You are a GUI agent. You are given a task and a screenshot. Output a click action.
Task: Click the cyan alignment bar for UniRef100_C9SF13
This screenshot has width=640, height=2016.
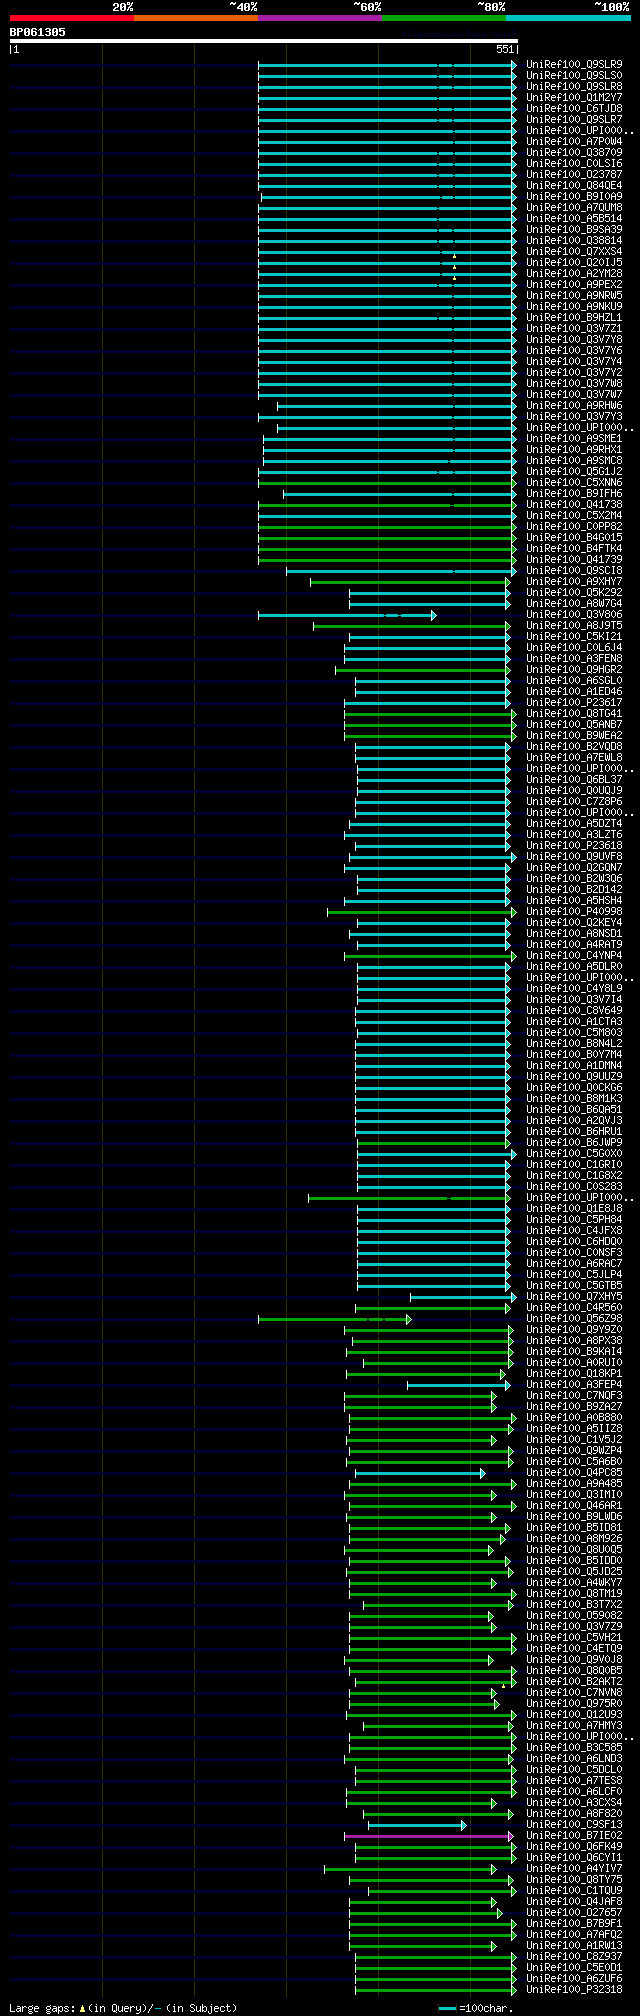click(417, 1826)
